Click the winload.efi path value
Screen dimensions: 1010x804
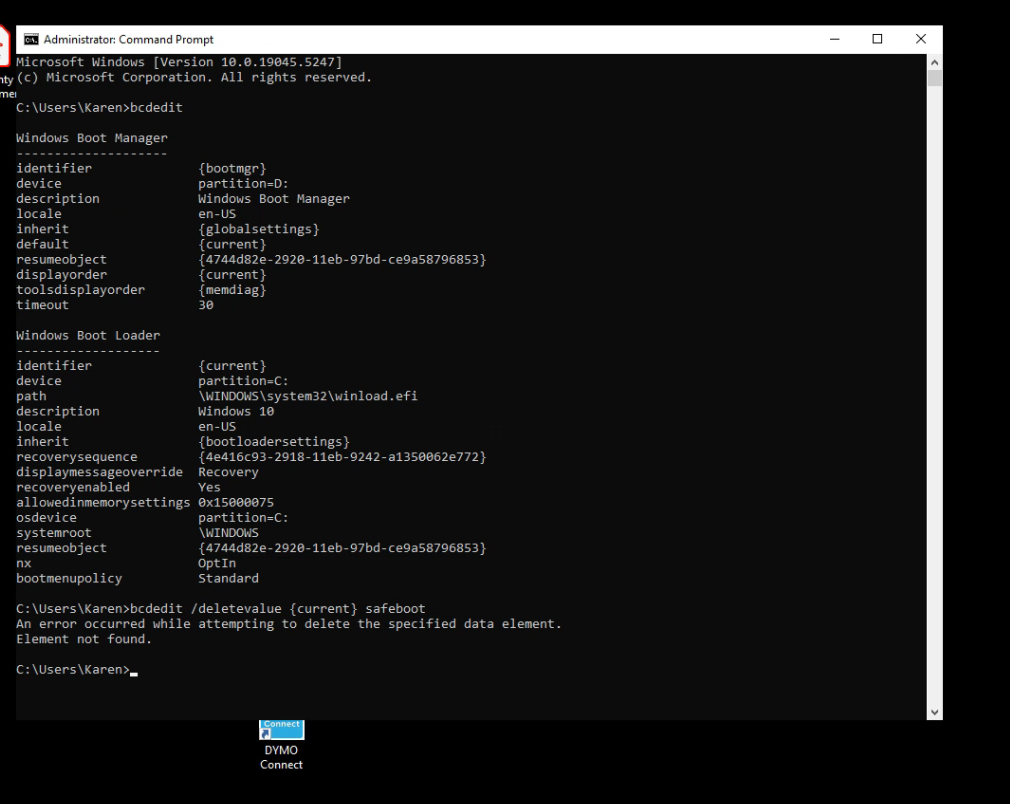[x=307, y=396]
